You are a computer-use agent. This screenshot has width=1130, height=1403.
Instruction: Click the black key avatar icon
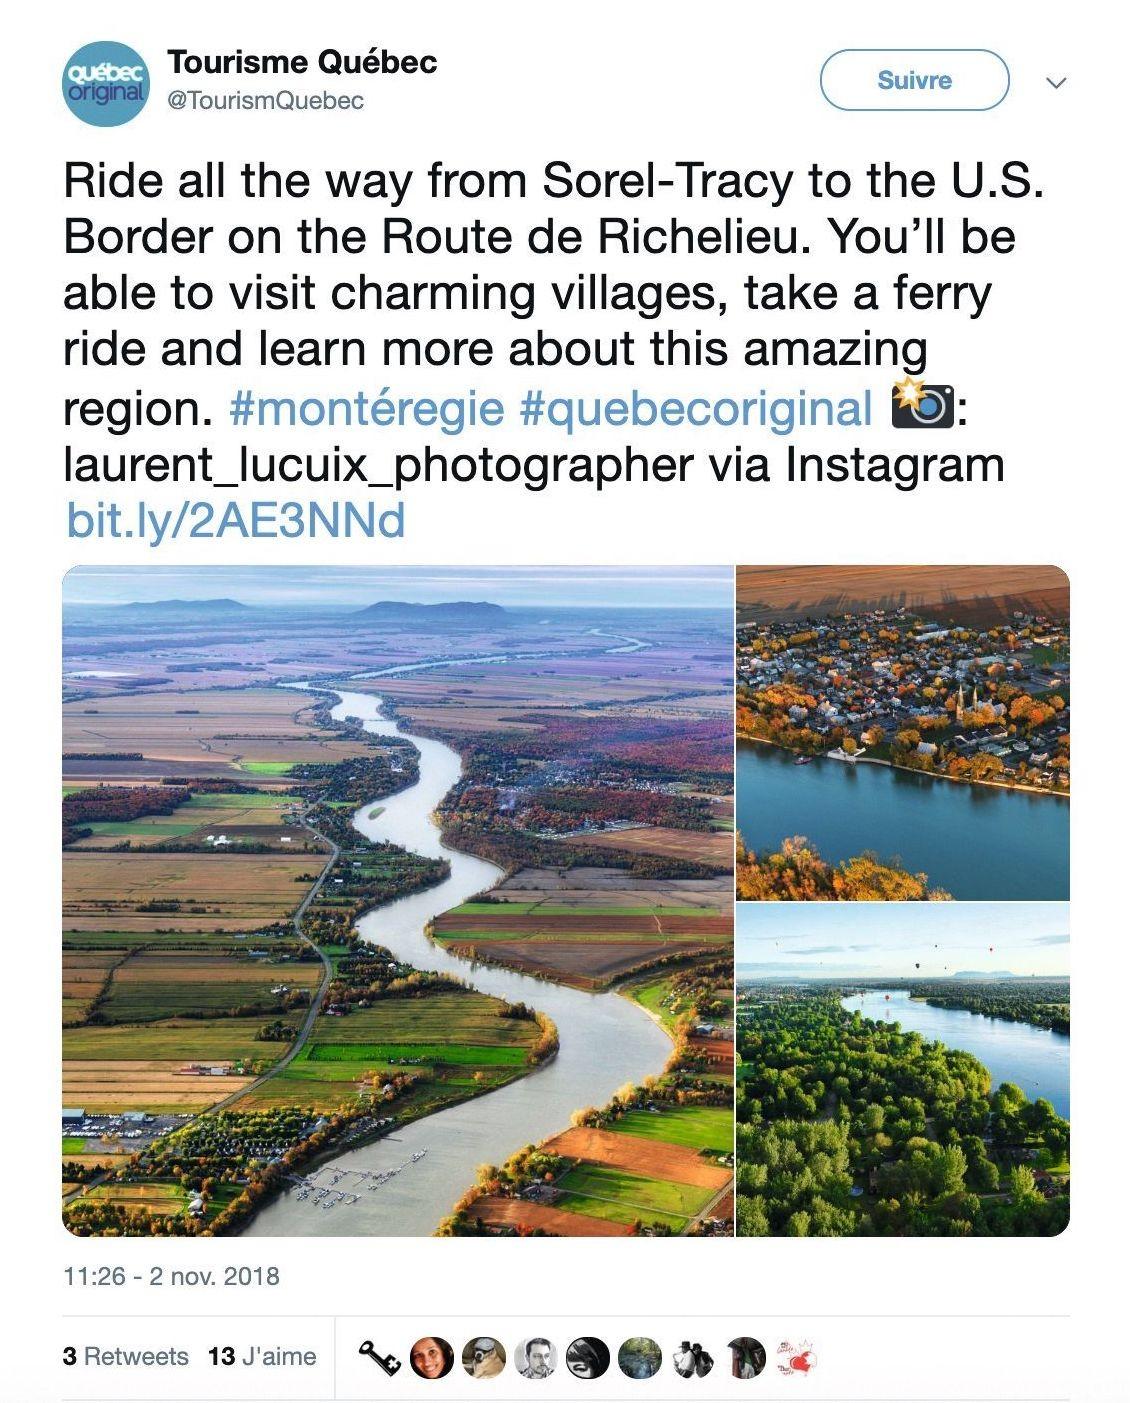(380, 1357)
